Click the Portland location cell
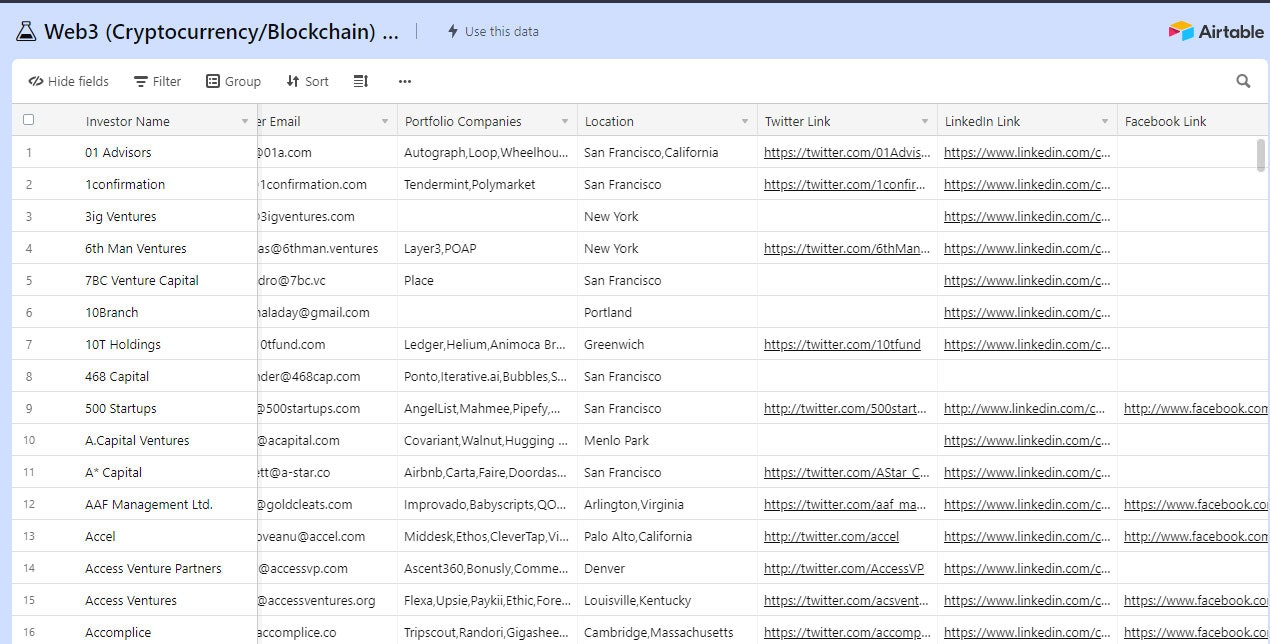 667,313
